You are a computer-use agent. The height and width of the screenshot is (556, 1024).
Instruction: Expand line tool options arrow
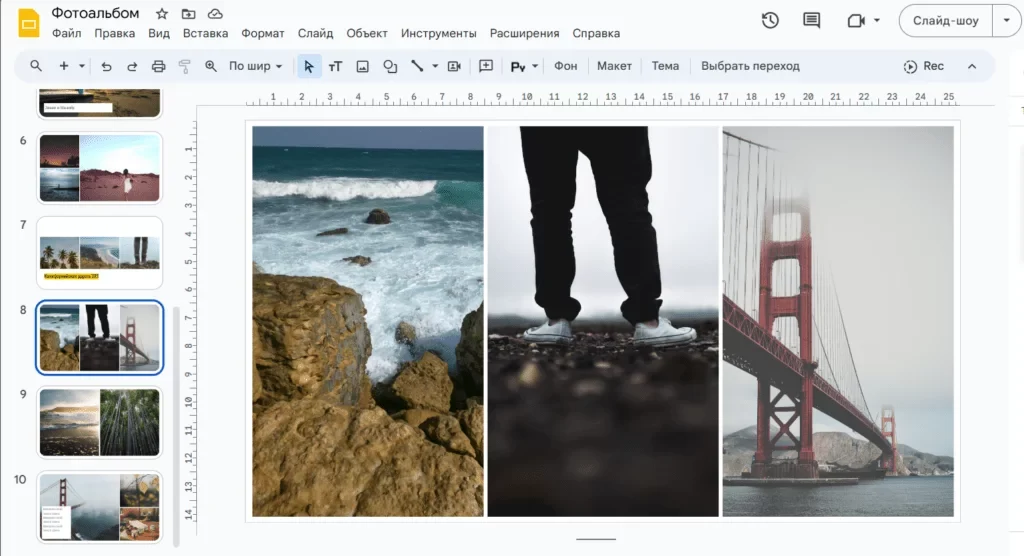(x=435, y=66)
